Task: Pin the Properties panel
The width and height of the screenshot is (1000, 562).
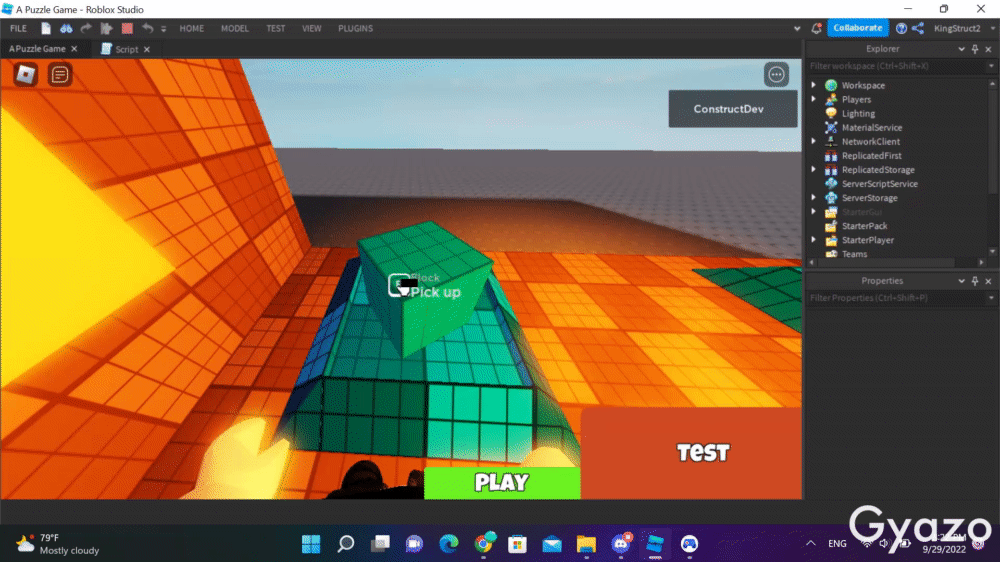Action: [974, 281]
